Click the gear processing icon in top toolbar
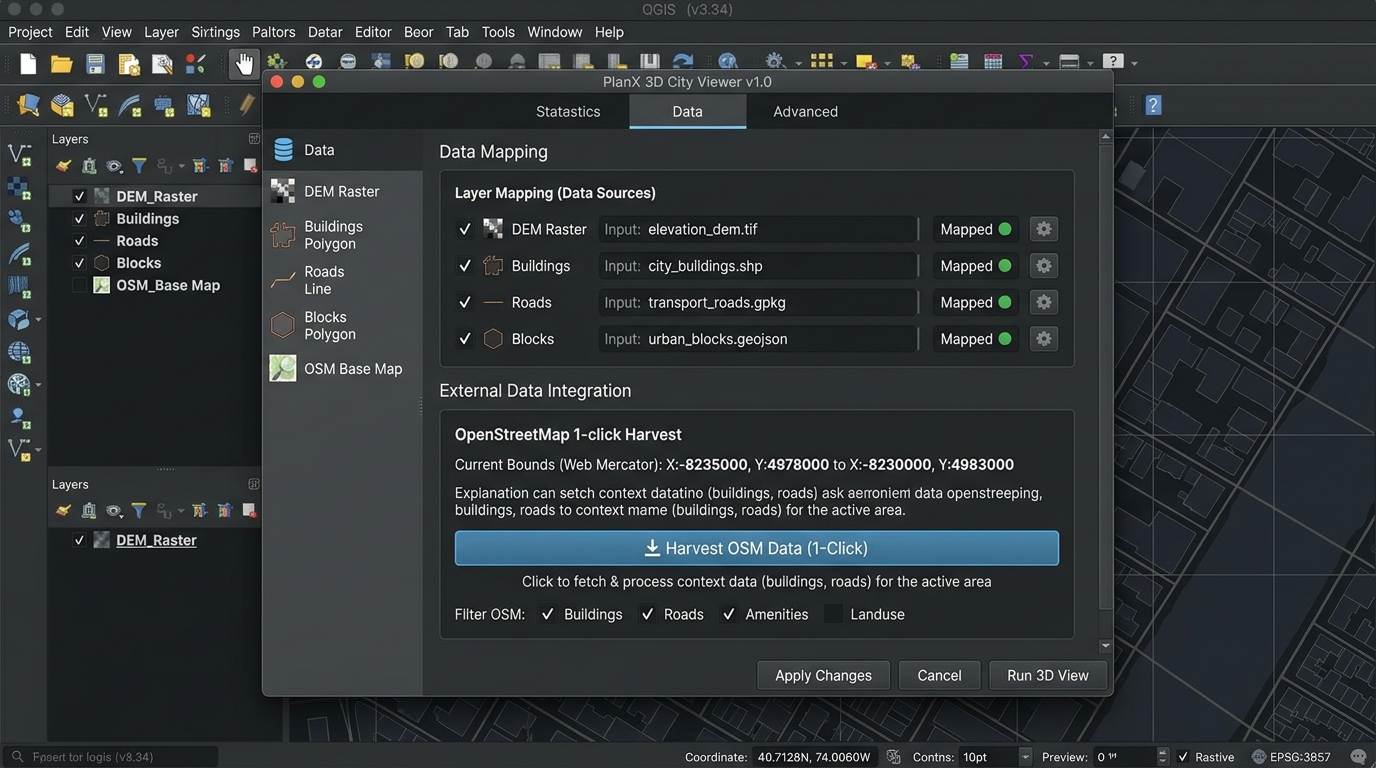The width and height of the screenshot is (1376, 768). pos(773,62)
